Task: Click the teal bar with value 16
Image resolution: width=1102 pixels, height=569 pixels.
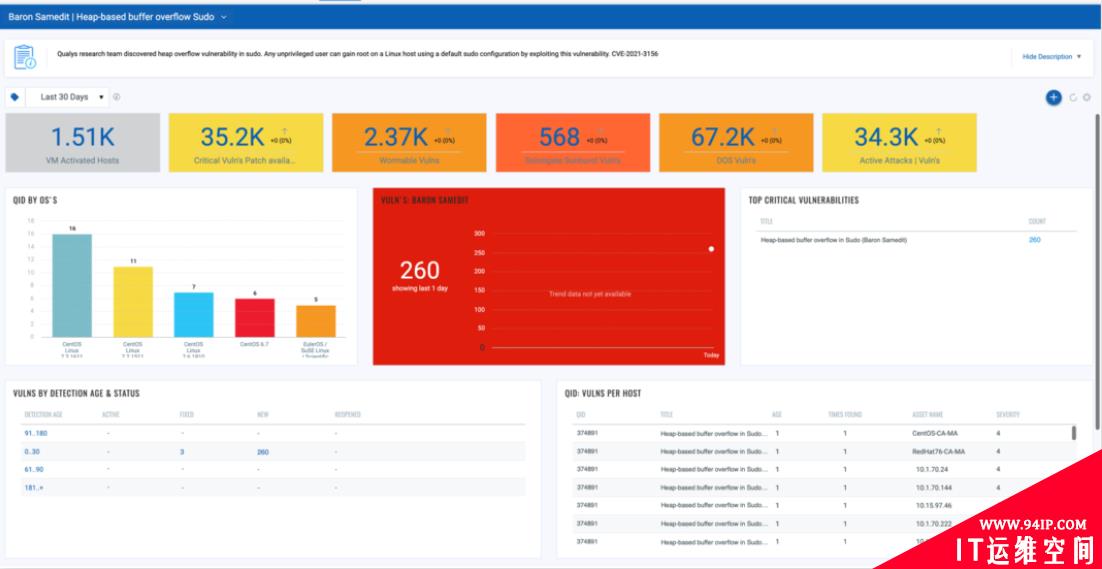Action: [x=72, y=285]
